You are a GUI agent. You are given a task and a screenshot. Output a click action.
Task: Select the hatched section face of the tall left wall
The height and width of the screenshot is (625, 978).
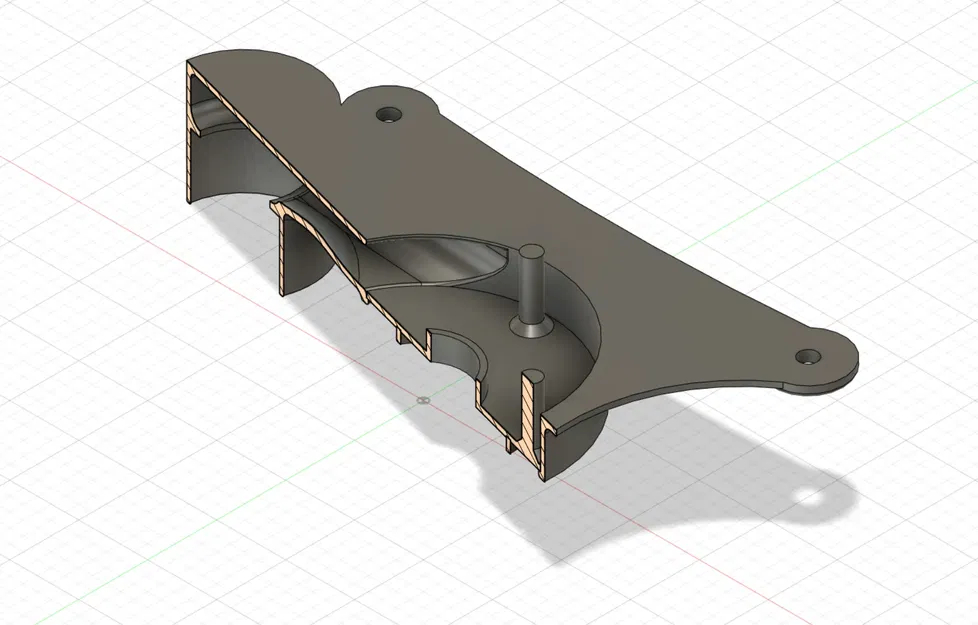tap(191, 132)
